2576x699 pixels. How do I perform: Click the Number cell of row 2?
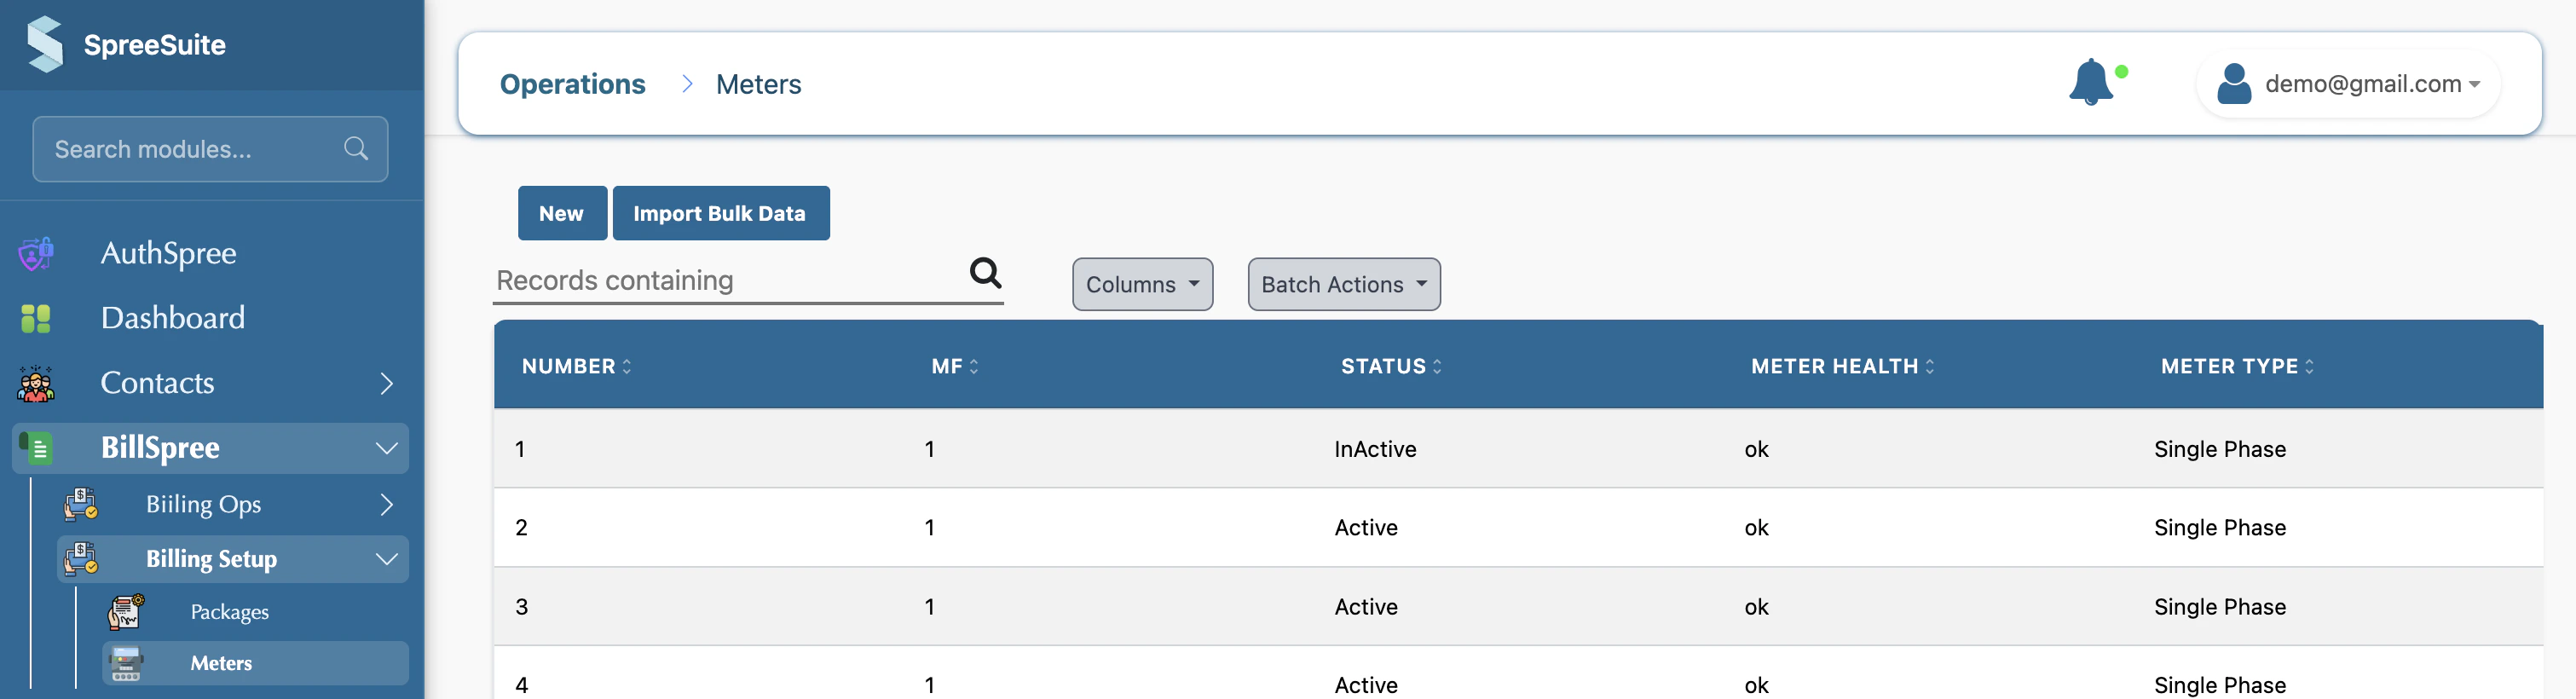coord(521,527)
